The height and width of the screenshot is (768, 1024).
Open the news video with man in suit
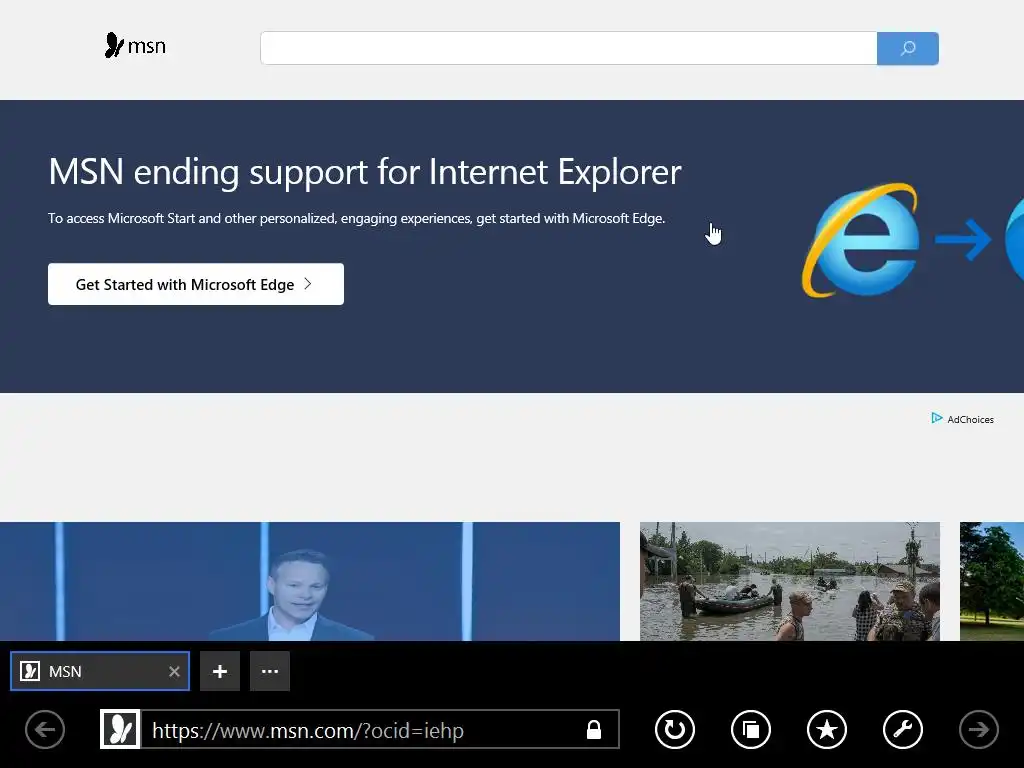310,581
